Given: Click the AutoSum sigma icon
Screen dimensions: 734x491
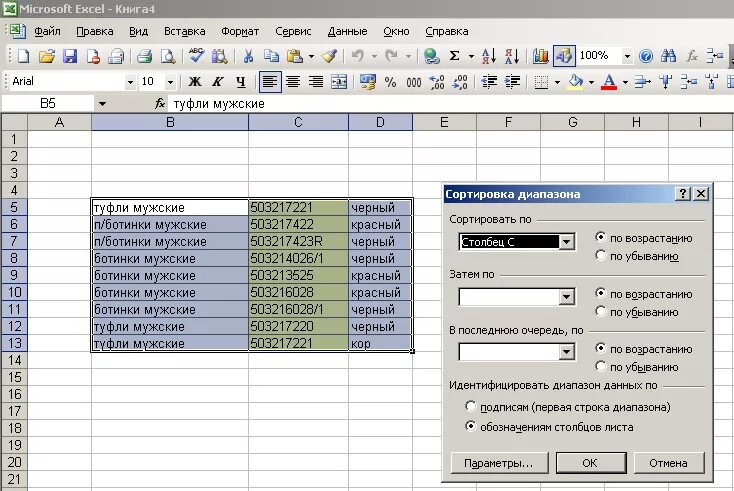Looking at the screenshot, I should pyautogui.click(x=455, y=56).
